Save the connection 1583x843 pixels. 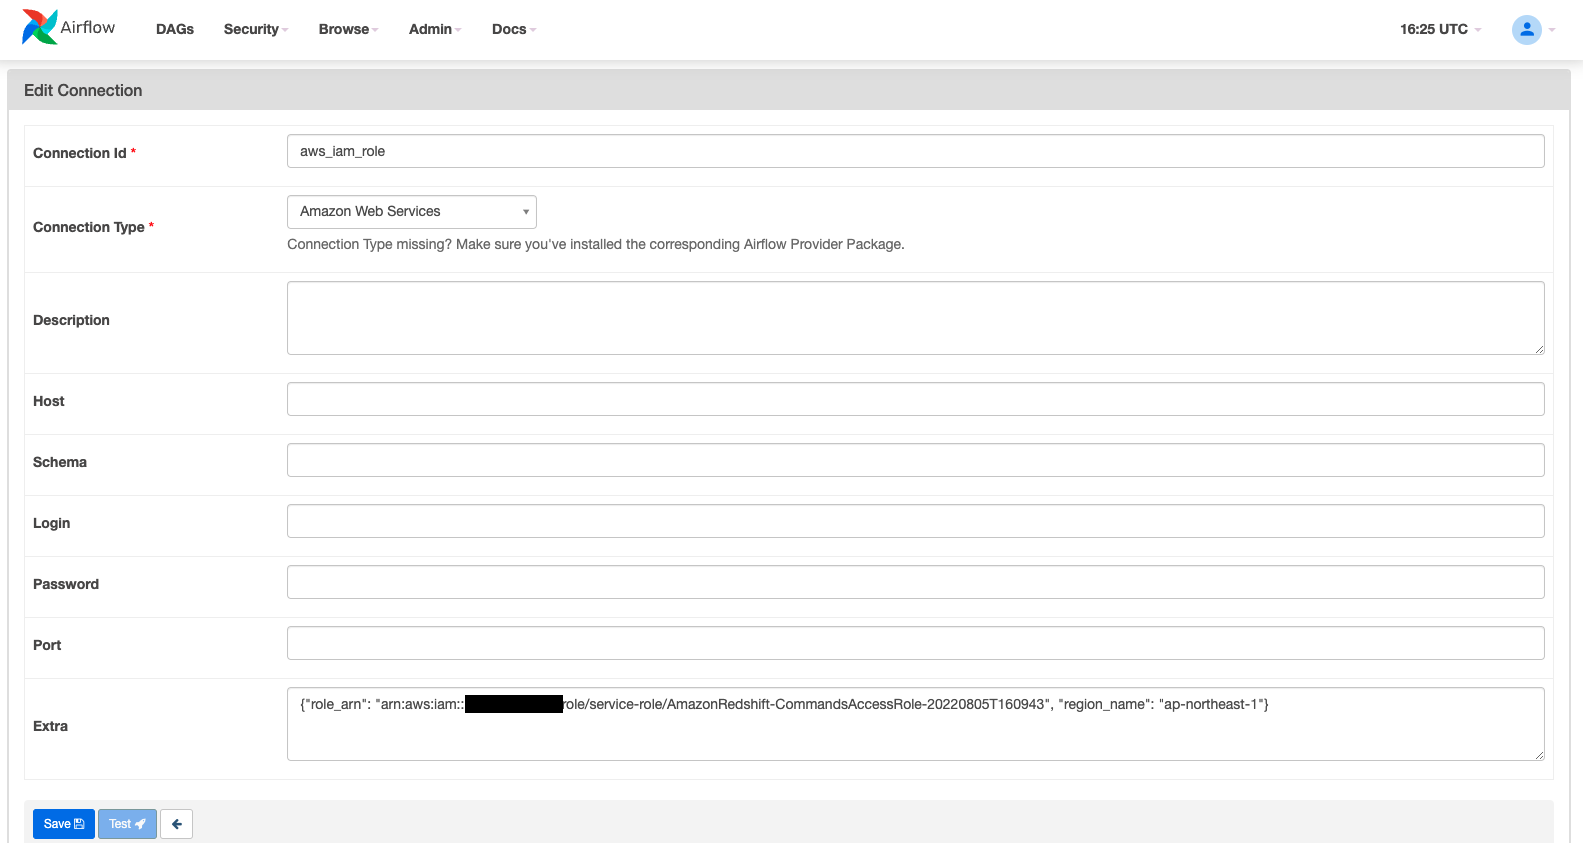point(64,824)
